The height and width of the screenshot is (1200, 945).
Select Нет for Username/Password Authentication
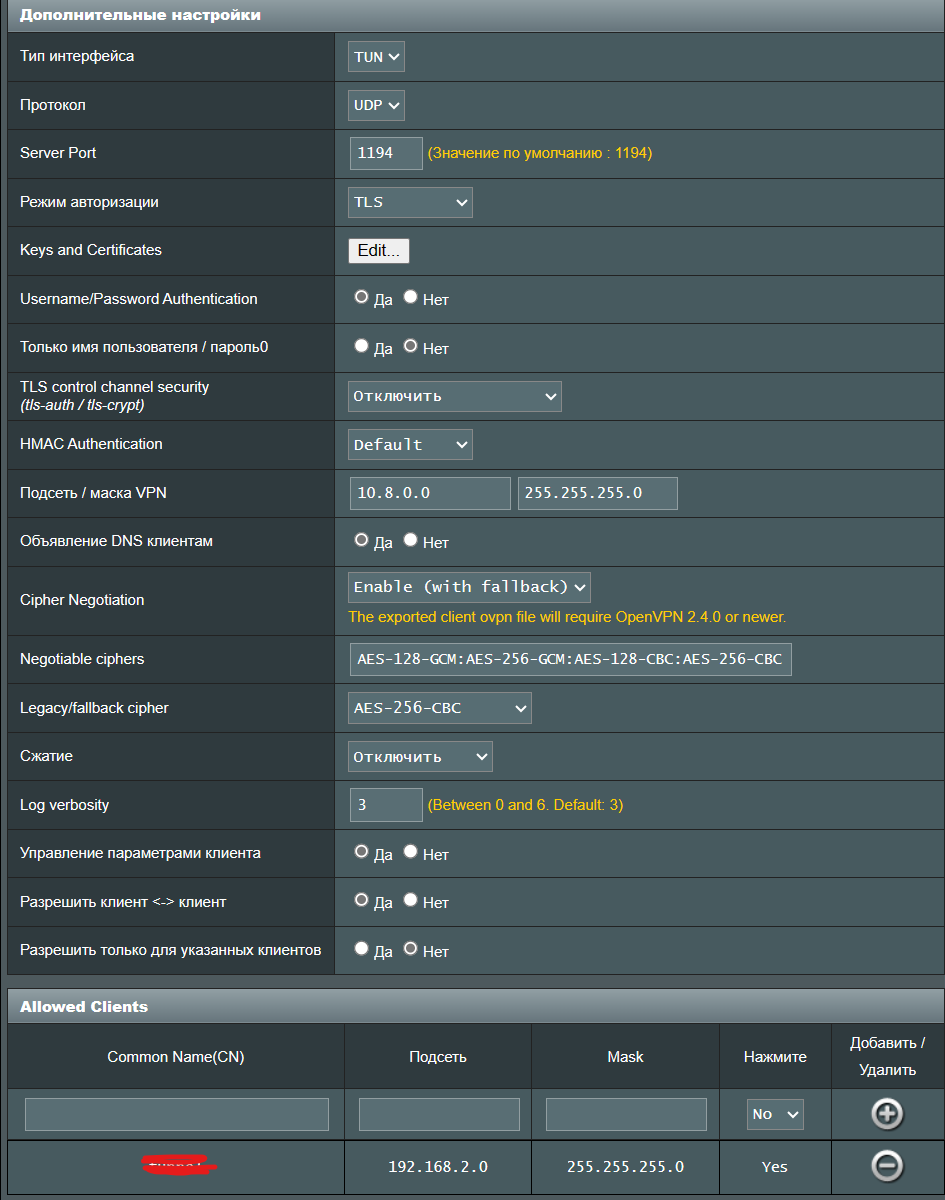click(410, 297)
